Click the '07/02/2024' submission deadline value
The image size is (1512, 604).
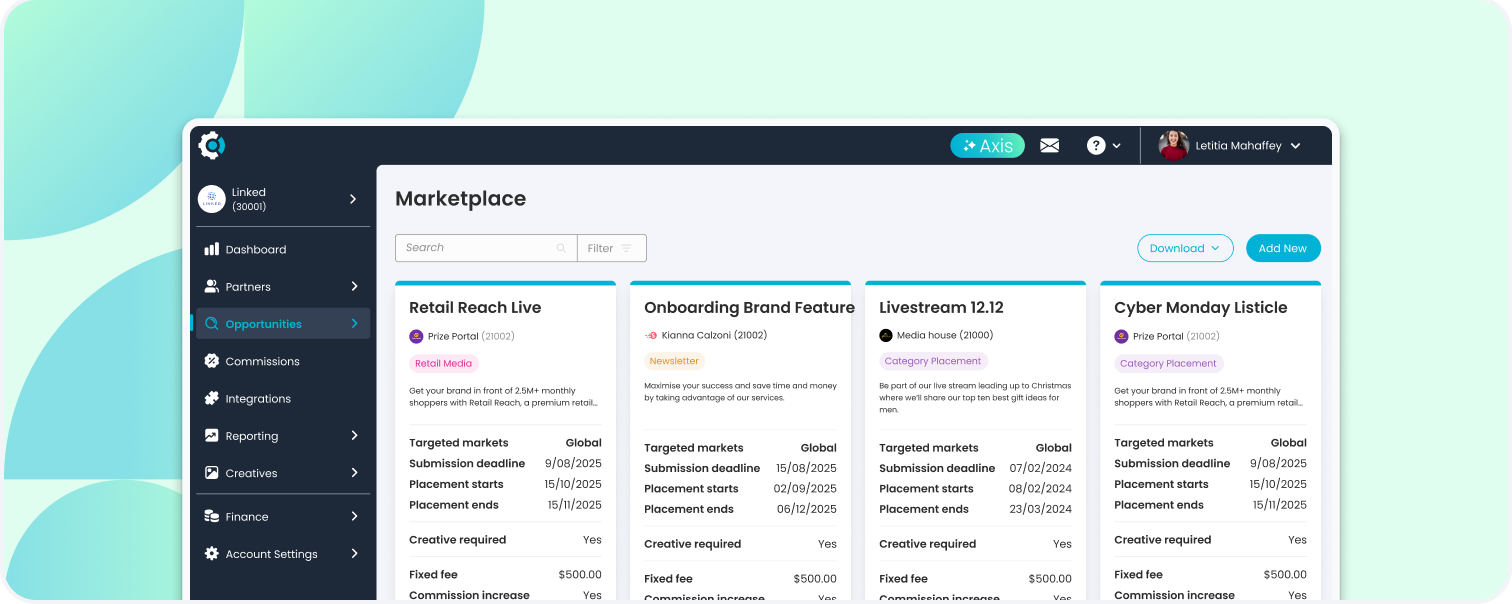(x=1040, y=468)
